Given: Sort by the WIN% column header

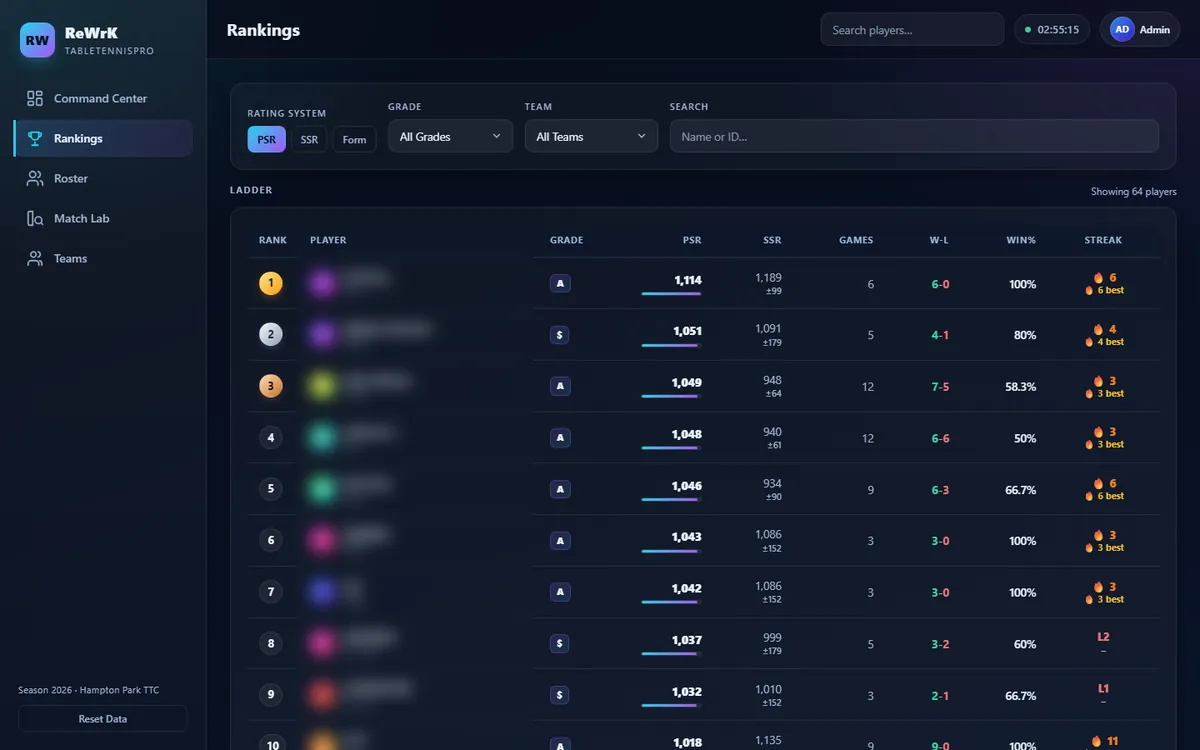Looking at the screenshot, I should 1021,240.
